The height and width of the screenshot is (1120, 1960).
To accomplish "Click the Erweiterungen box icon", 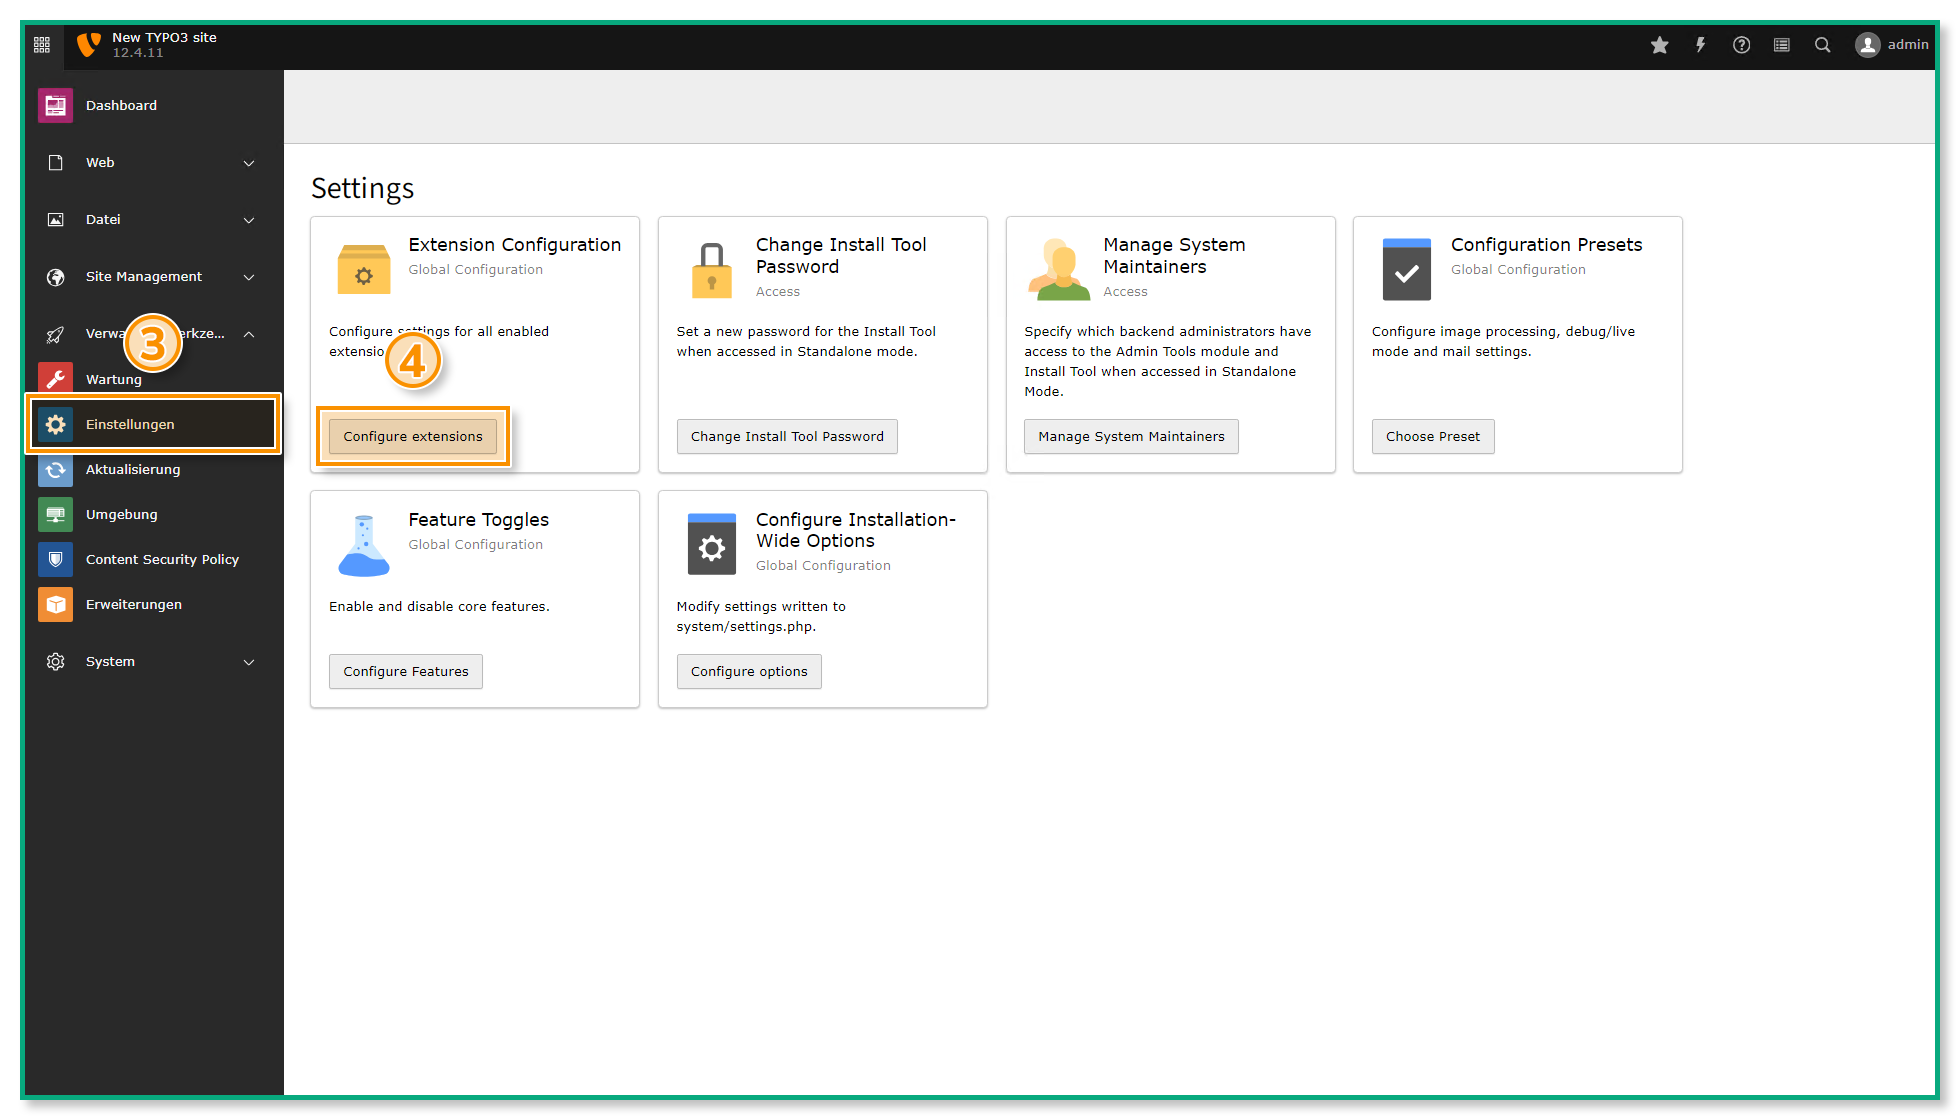I will [56, 604].
